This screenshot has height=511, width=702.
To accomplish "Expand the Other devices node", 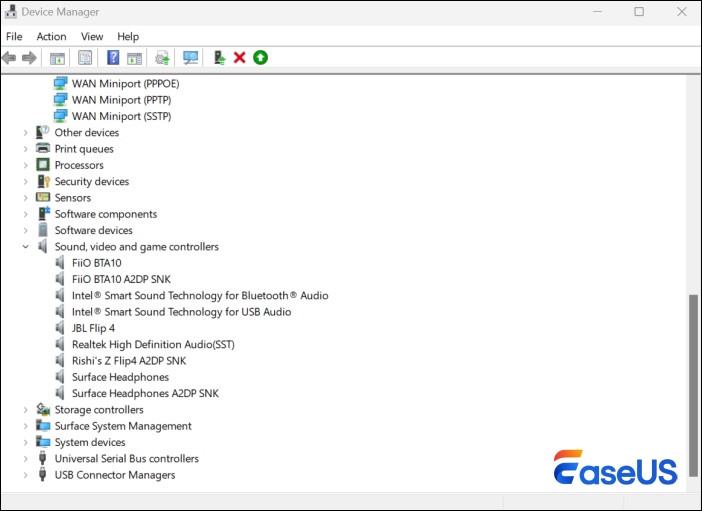I will click(x=26, y=133).
